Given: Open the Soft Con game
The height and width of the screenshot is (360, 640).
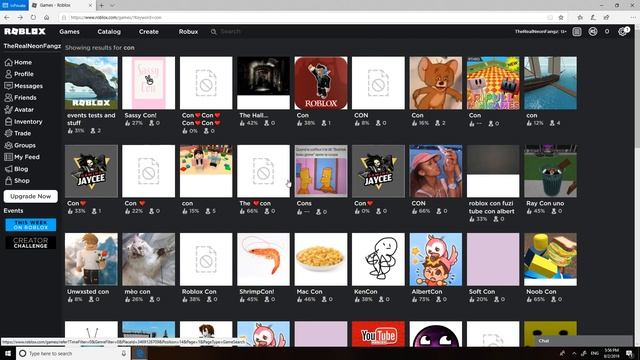Looking at the screenshot, I should click(x=493, y=260).
